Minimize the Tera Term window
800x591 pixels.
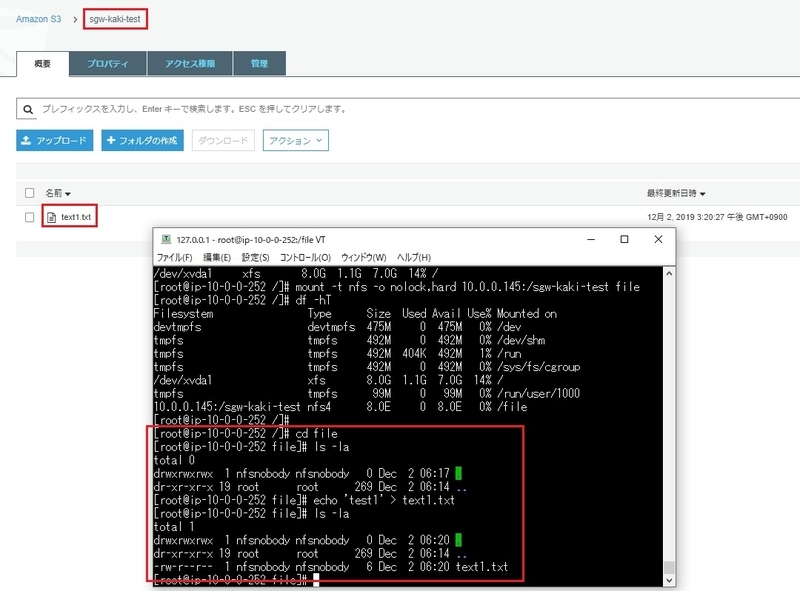[x=591, y=239]
